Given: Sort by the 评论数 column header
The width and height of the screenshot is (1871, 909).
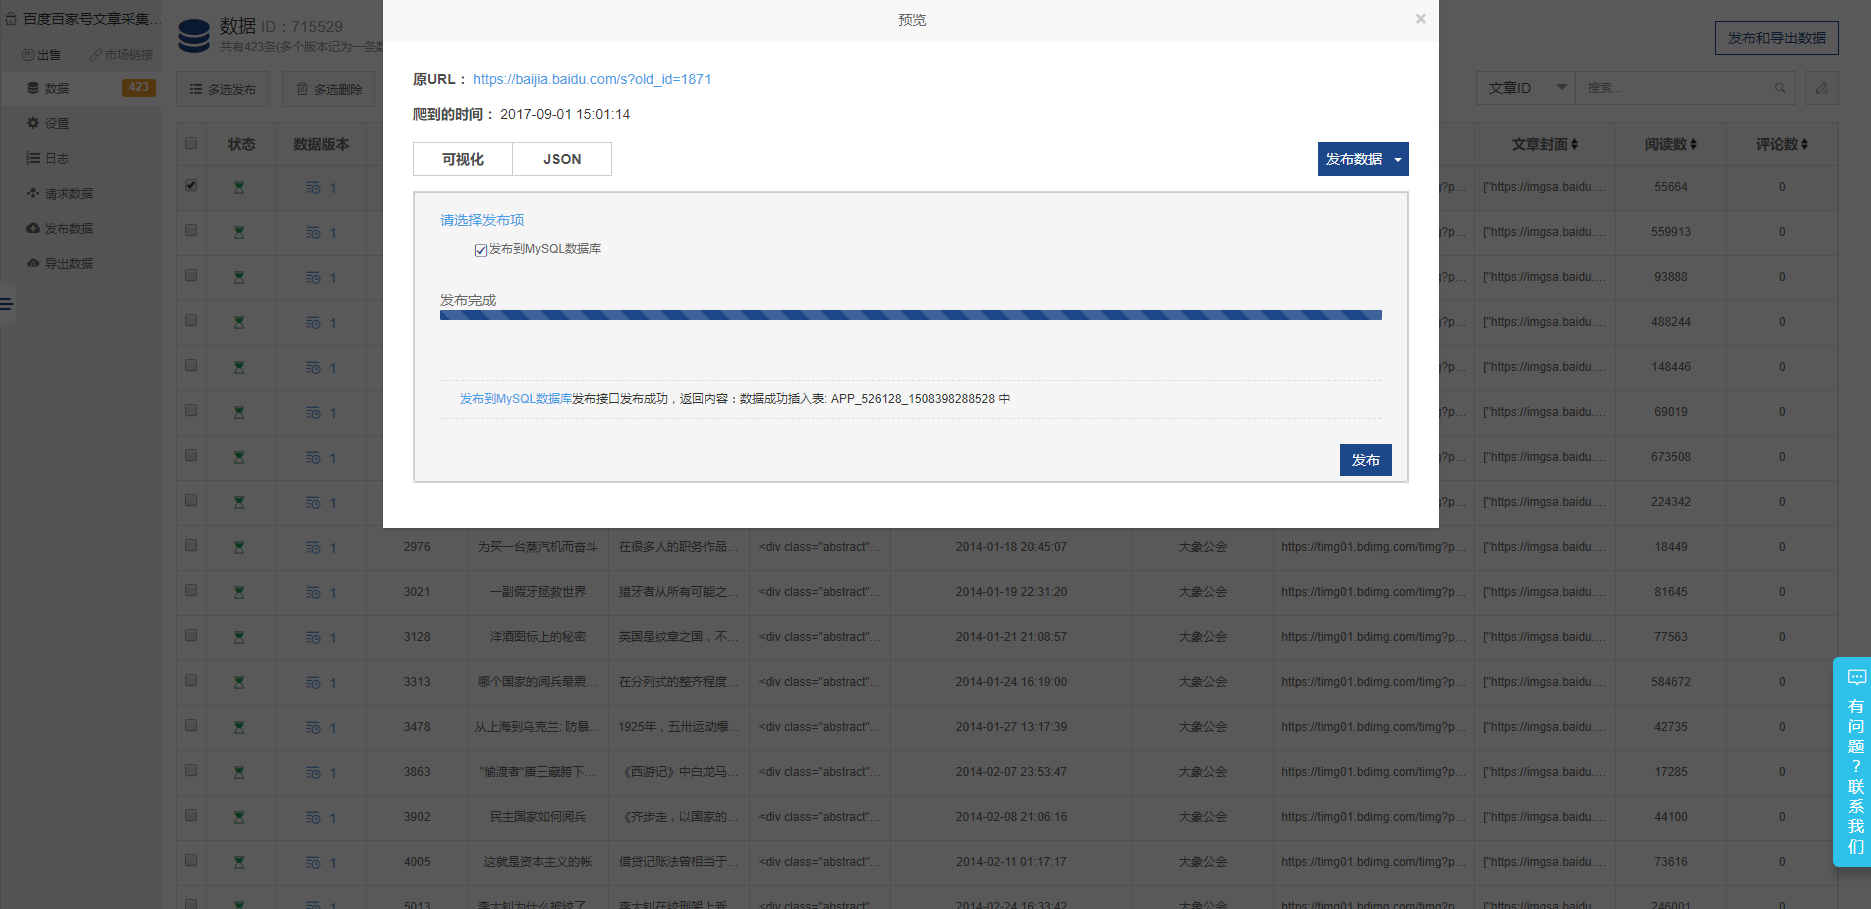Looking at the screenshot, I should click(x=1781, y=145).
